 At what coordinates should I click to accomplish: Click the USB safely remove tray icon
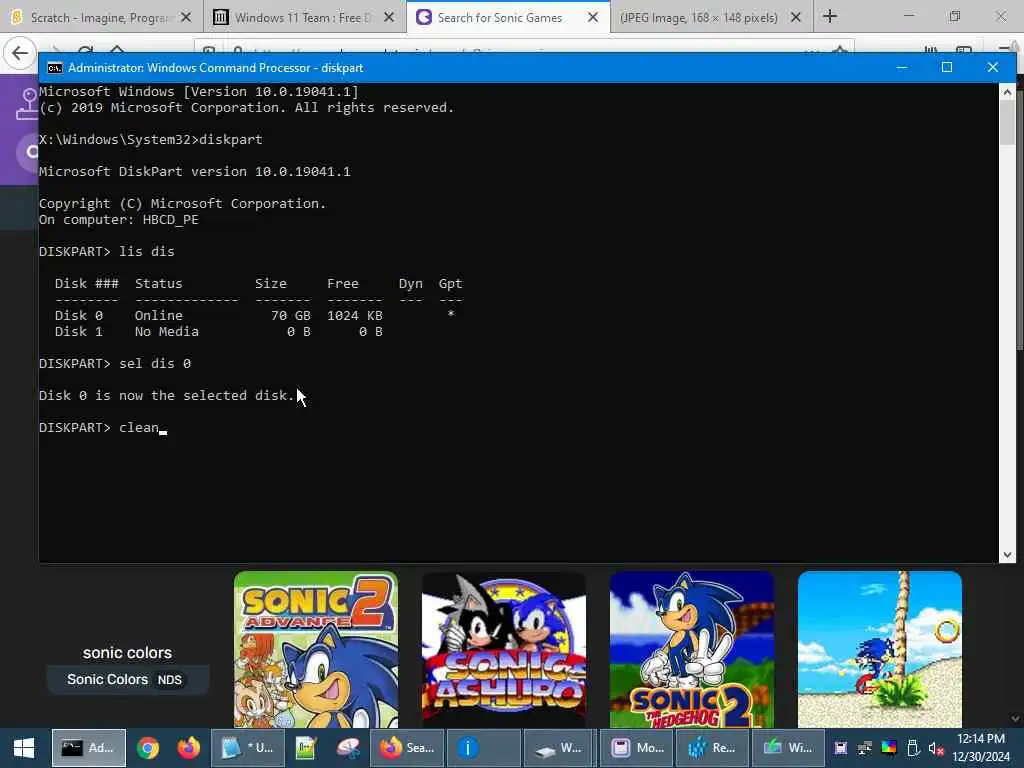click(913, 748)
